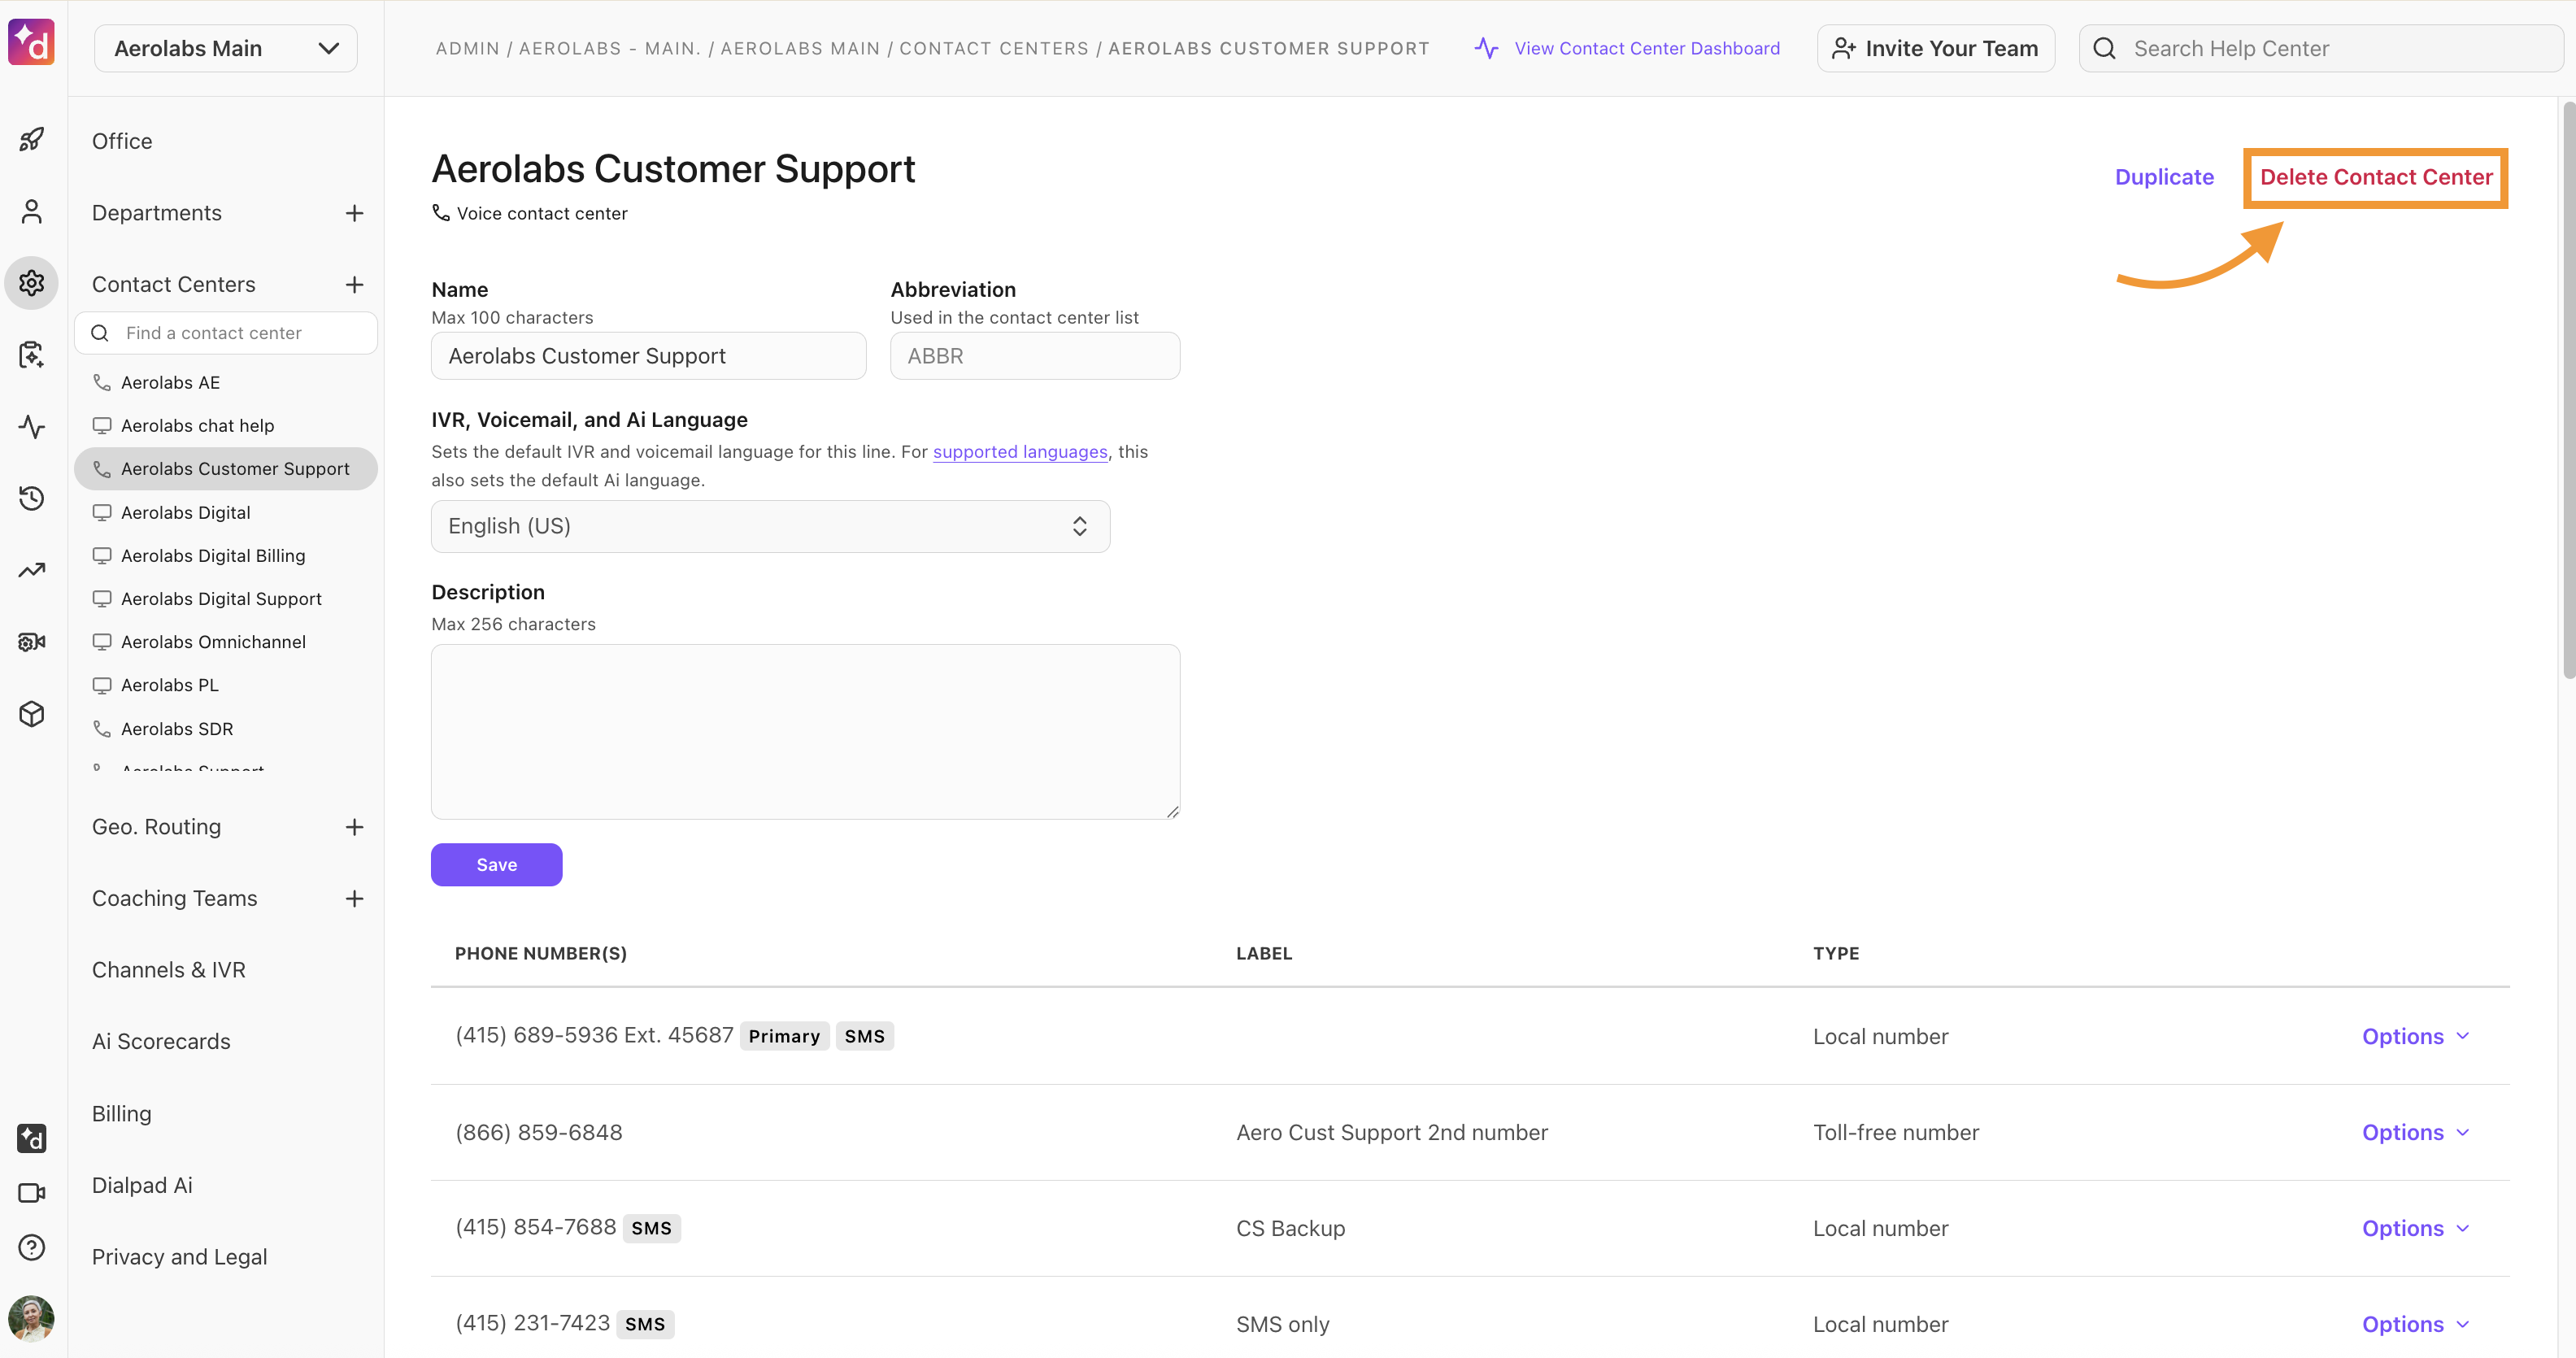Open the Departments section
The height and width of the screenshot is (1358, 2576).
(x=157, y=213)
